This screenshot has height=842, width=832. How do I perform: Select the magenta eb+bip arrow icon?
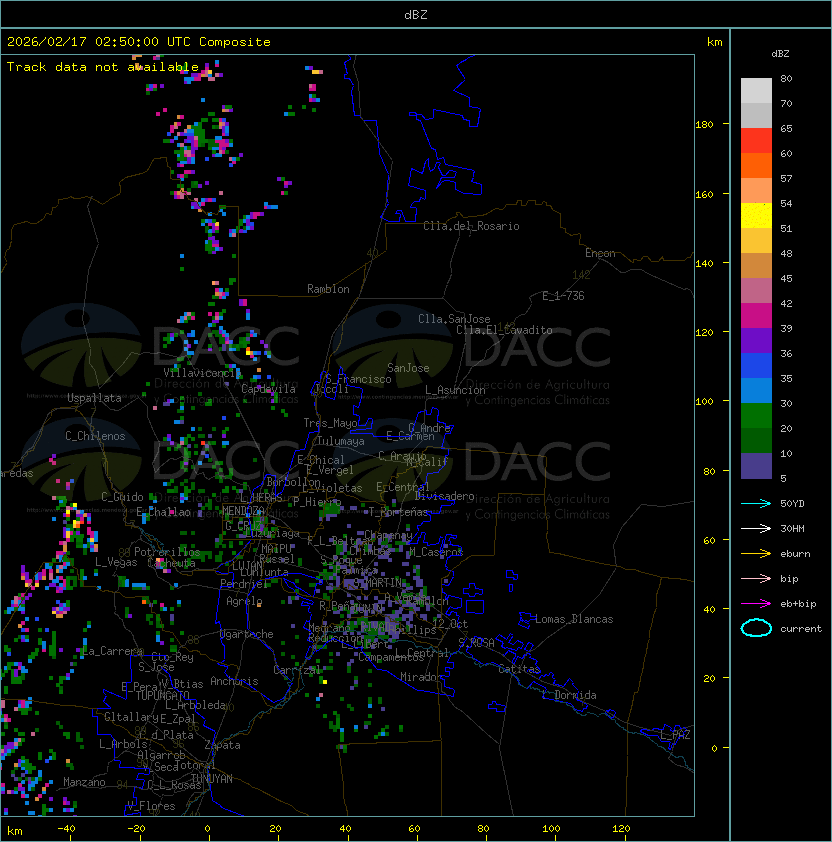point(756,603)
